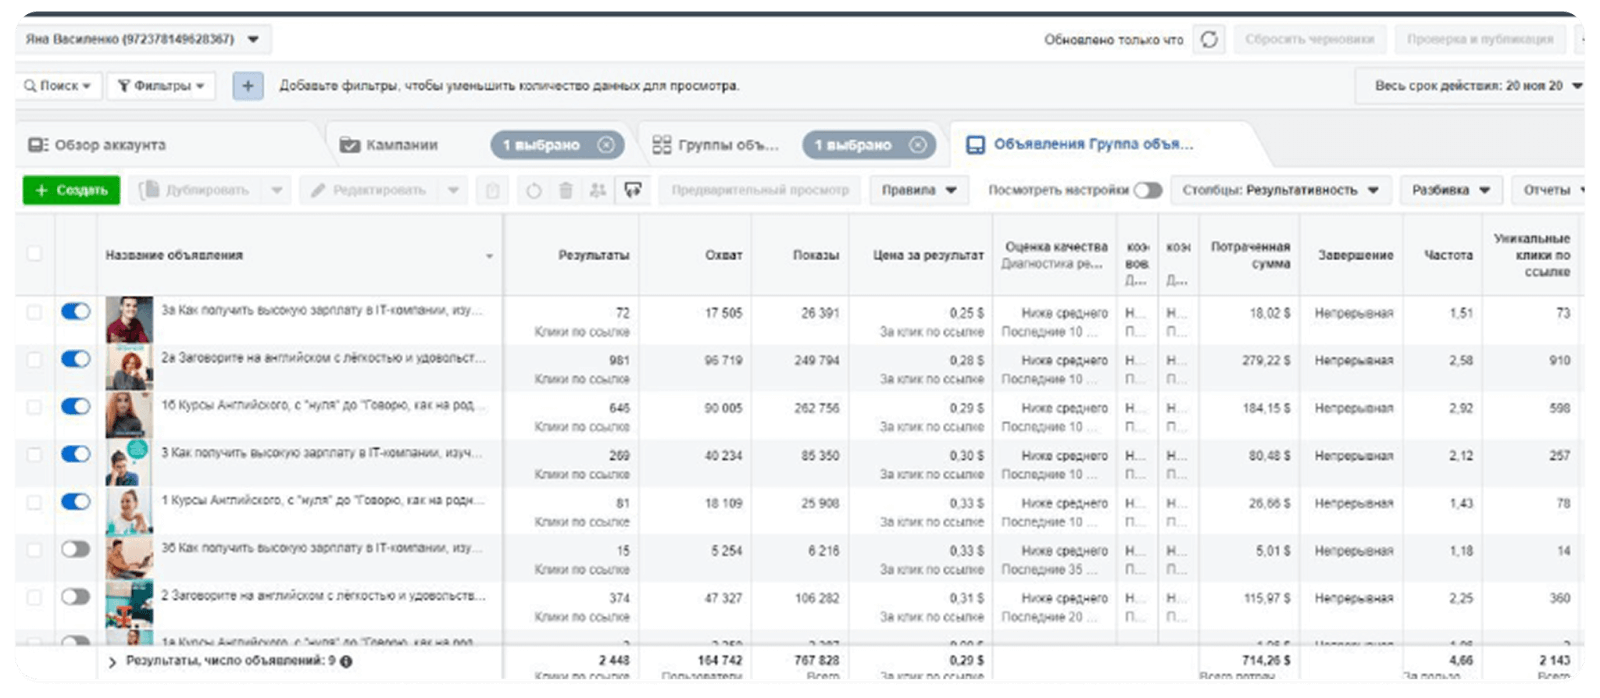Open the Правила dropdown
The width and height of the screenshot is (1600, 698).
(x=919, y=190)
